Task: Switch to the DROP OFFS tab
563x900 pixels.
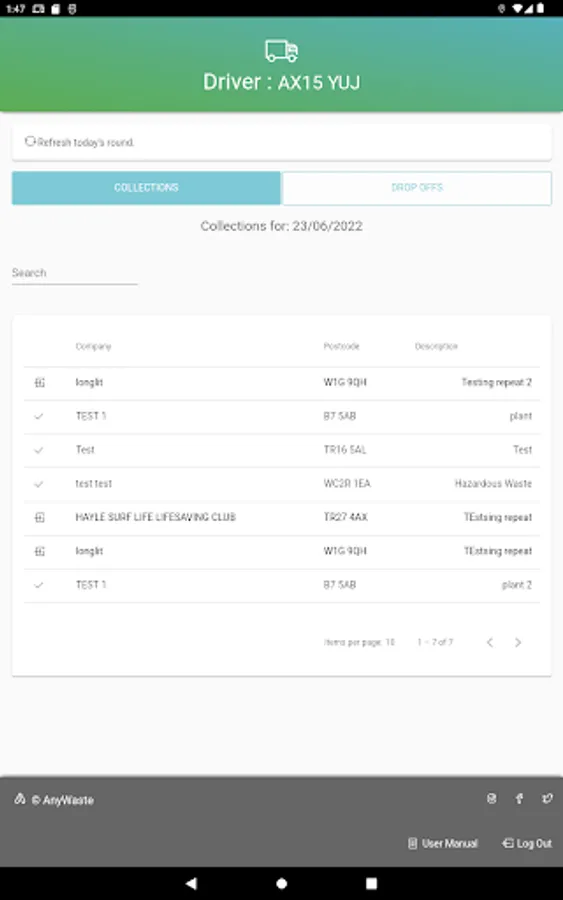Action: pyautogui.click(x=417, y=188)
